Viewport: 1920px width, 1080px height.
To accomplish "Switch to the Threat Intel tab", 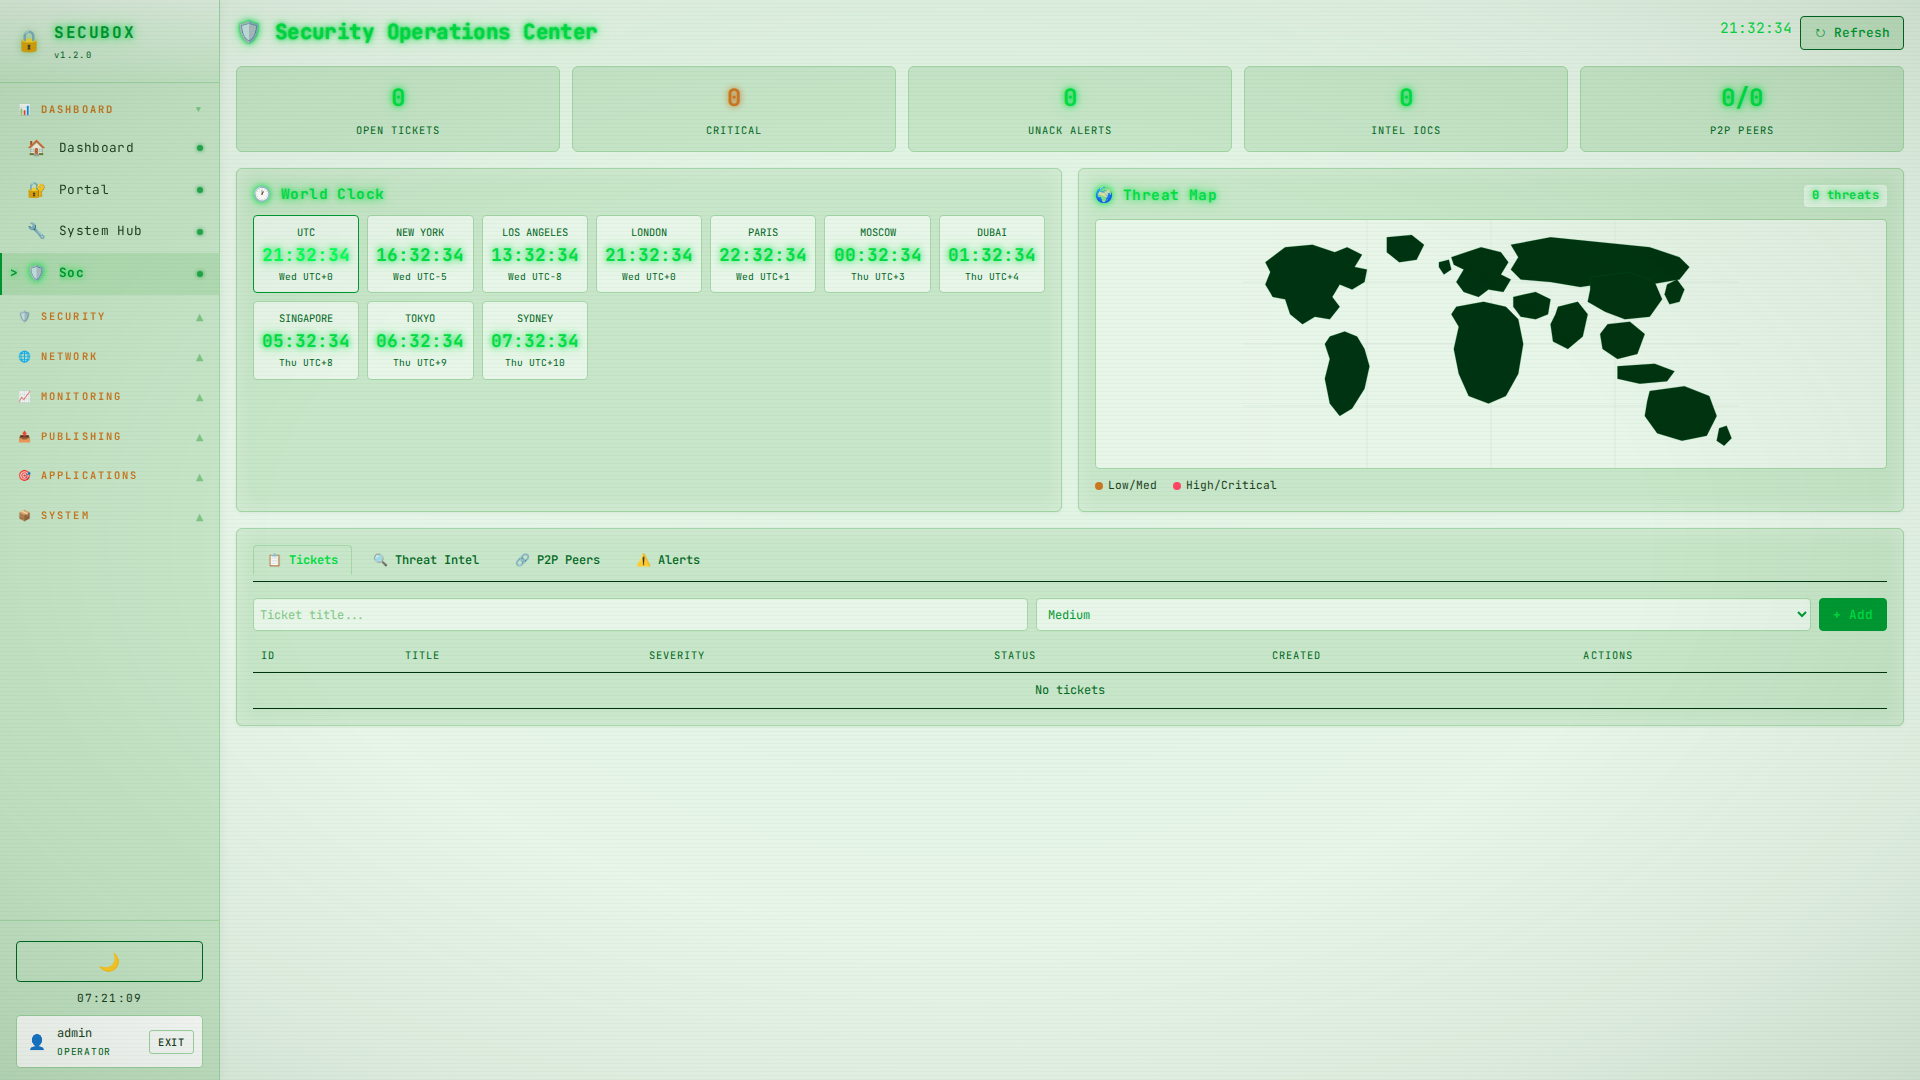I will click(x=426, y=560).
